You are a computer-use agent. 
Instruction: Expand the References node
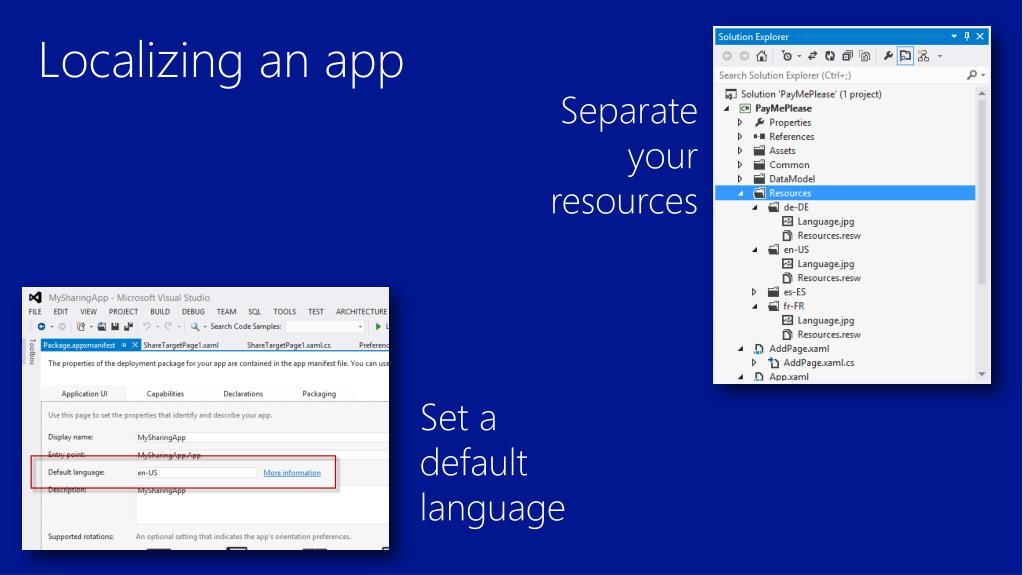pos(741,136)
